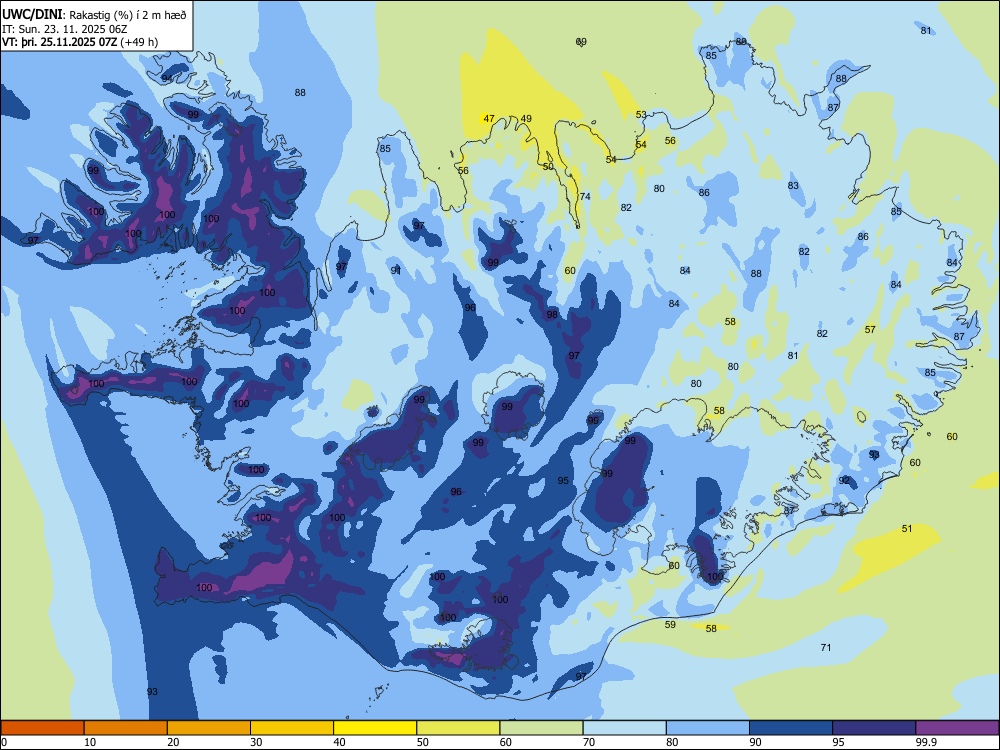
Task: Click the legend label '30'
Action: point(256,742)
